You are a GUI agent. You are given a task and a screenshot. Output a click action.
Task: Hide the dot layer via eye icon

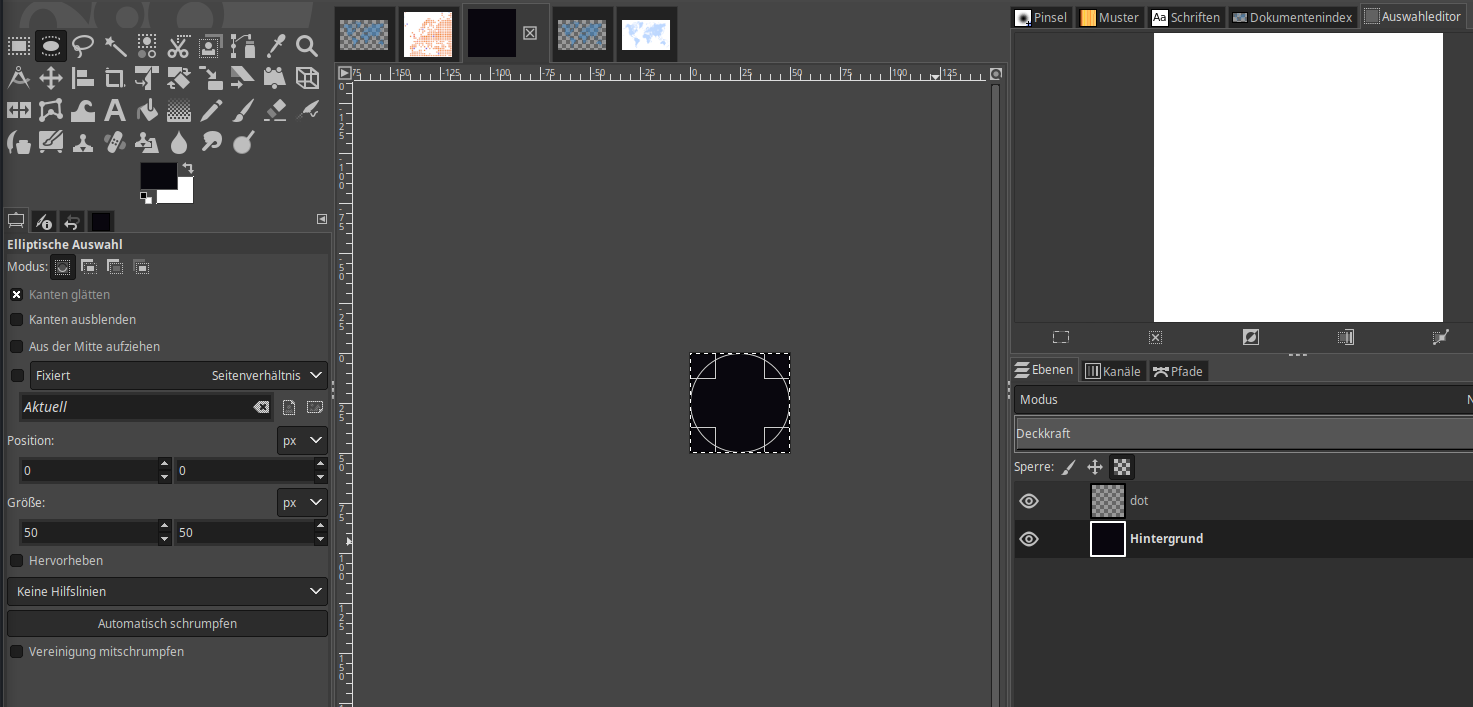[1028, 501]
